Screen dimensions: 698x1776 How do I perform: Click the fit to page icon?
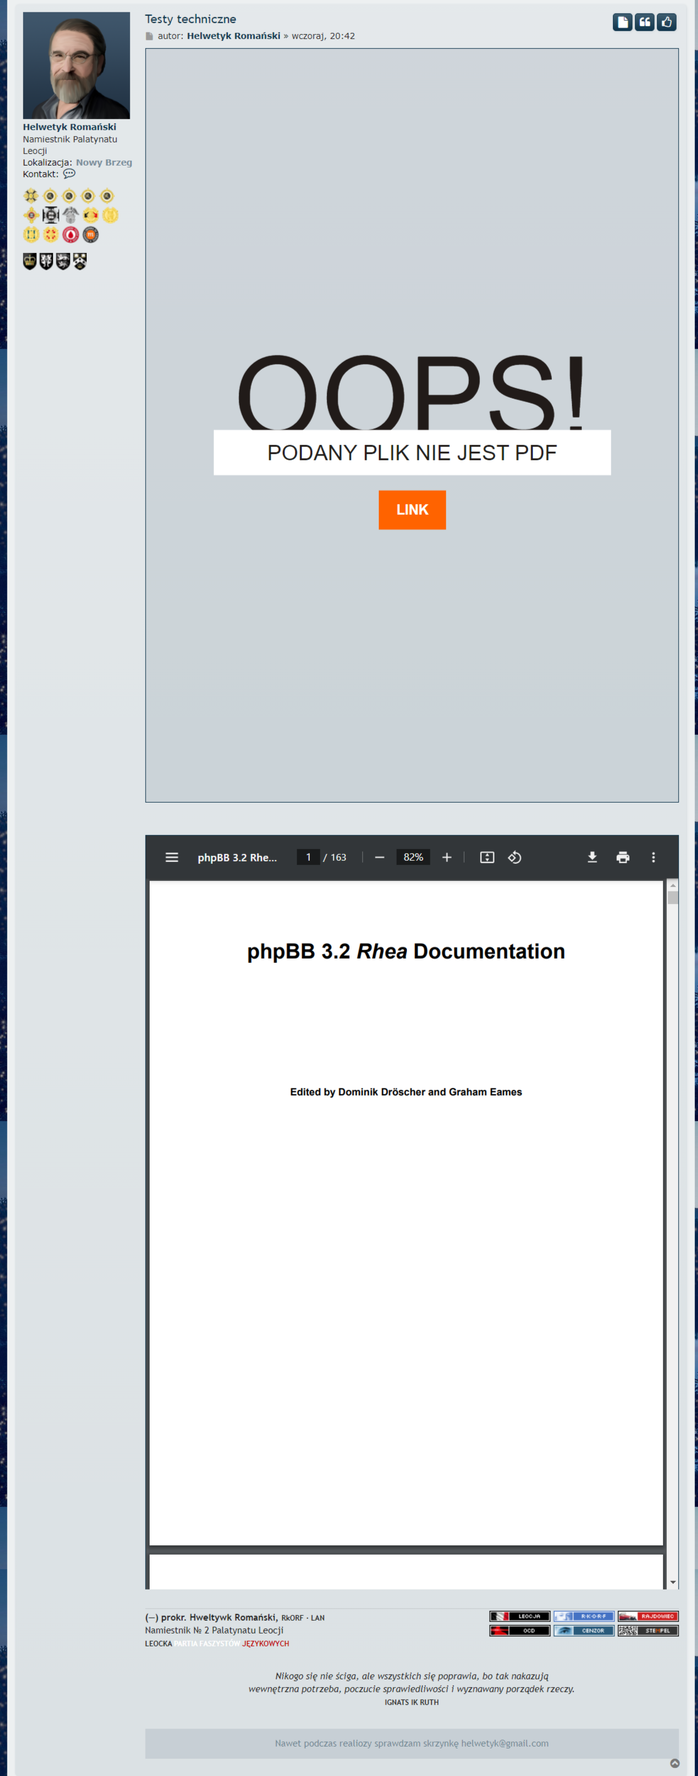pos(487,857)
